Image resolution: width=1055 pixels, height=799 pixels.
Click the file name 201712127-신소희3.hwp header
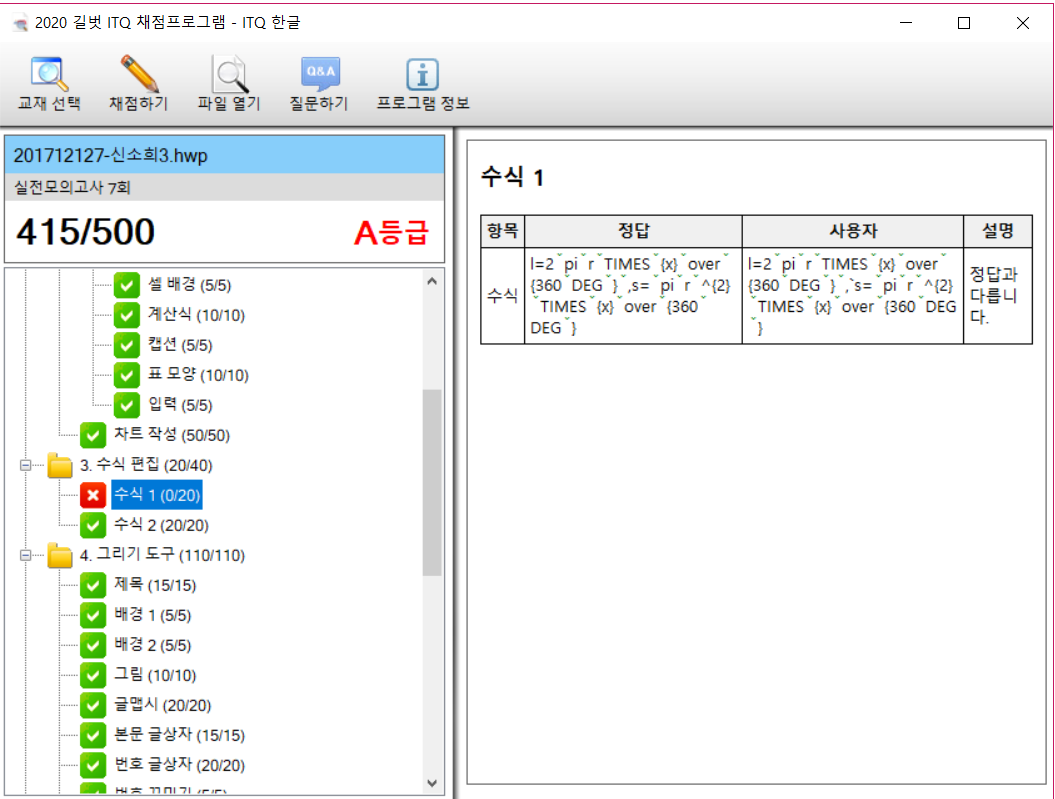(111, 155)
